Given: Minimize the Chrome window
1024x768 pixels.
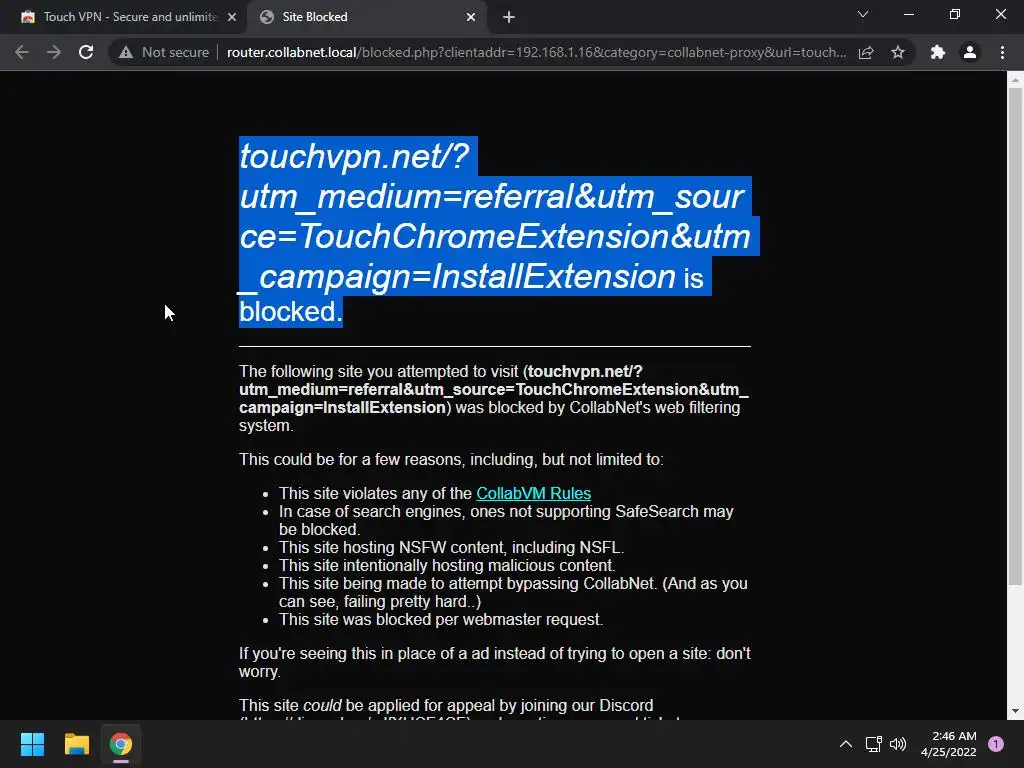Looking at the screenshot, I should pyautogui.click(x=908, y=14).
